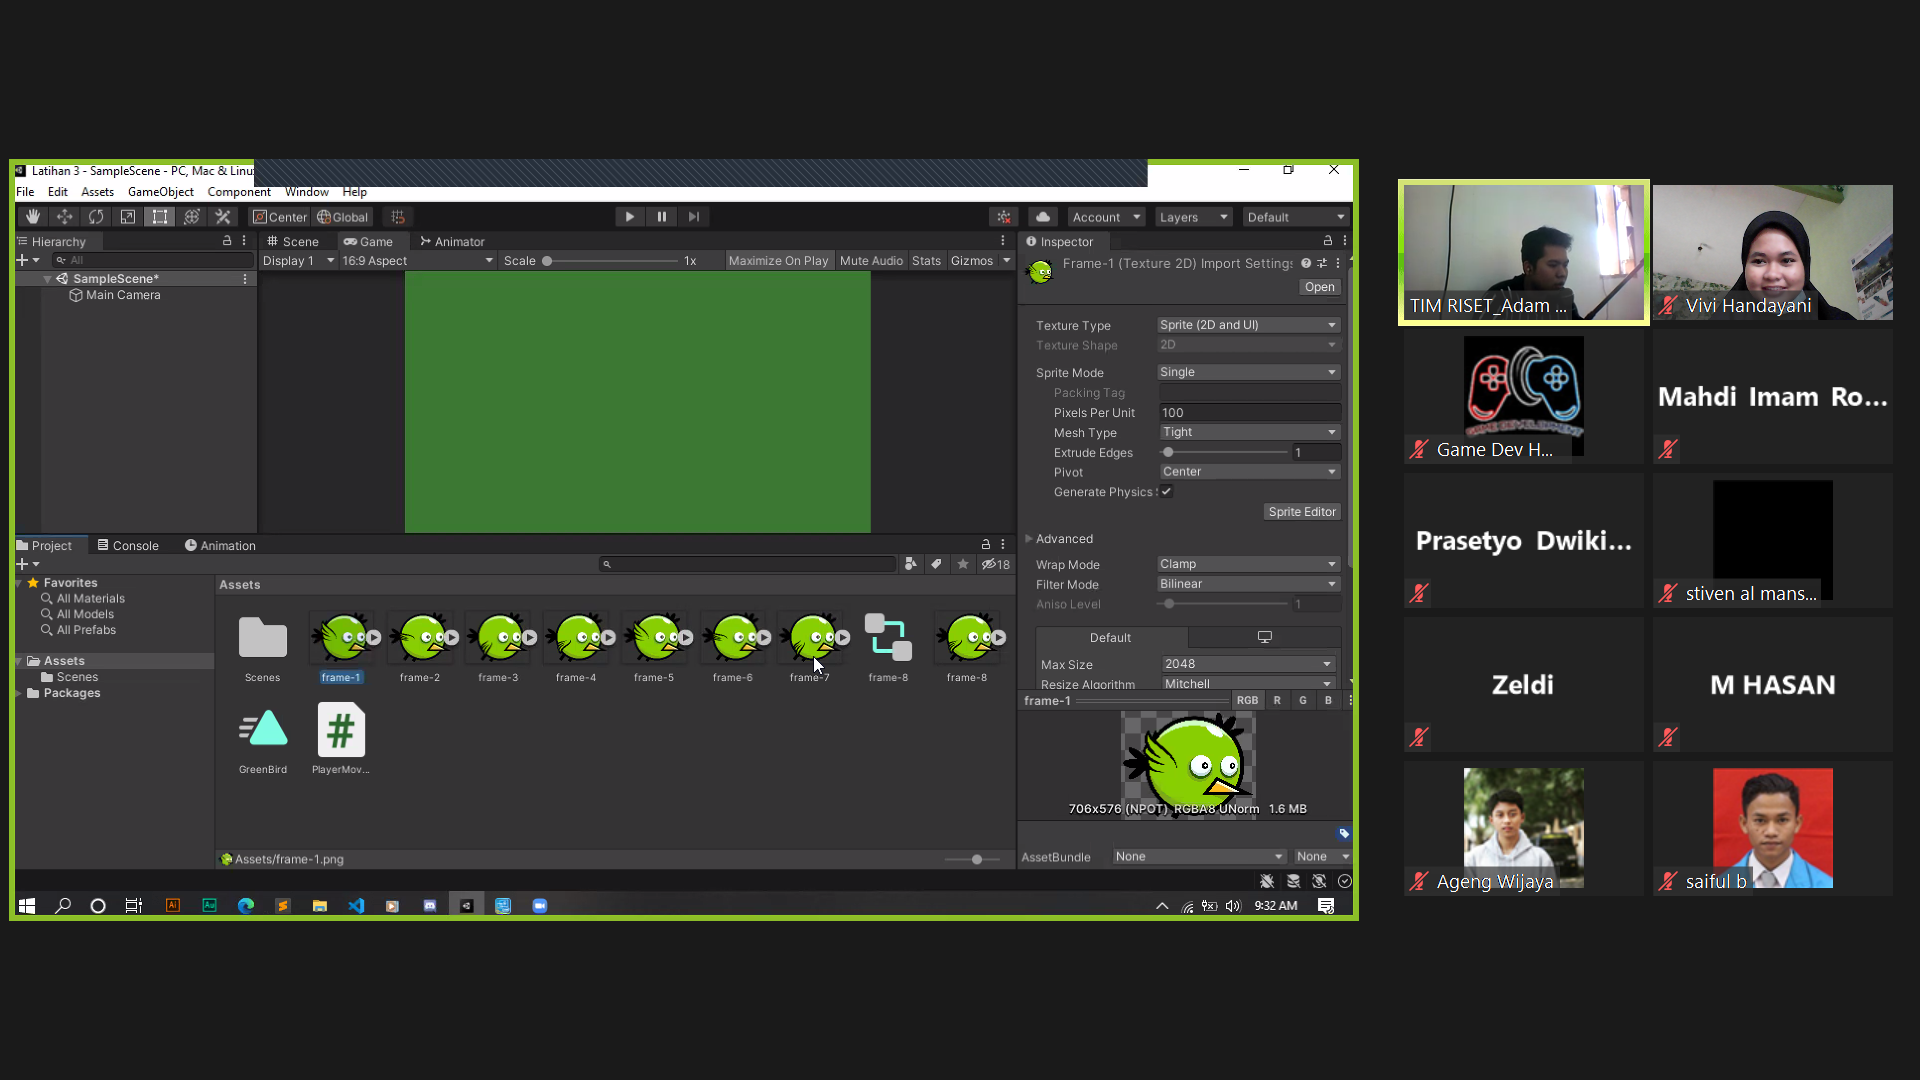Select the GreenBird animation asset
This screenshot has height=1080, width=1920.
(263, 738)
